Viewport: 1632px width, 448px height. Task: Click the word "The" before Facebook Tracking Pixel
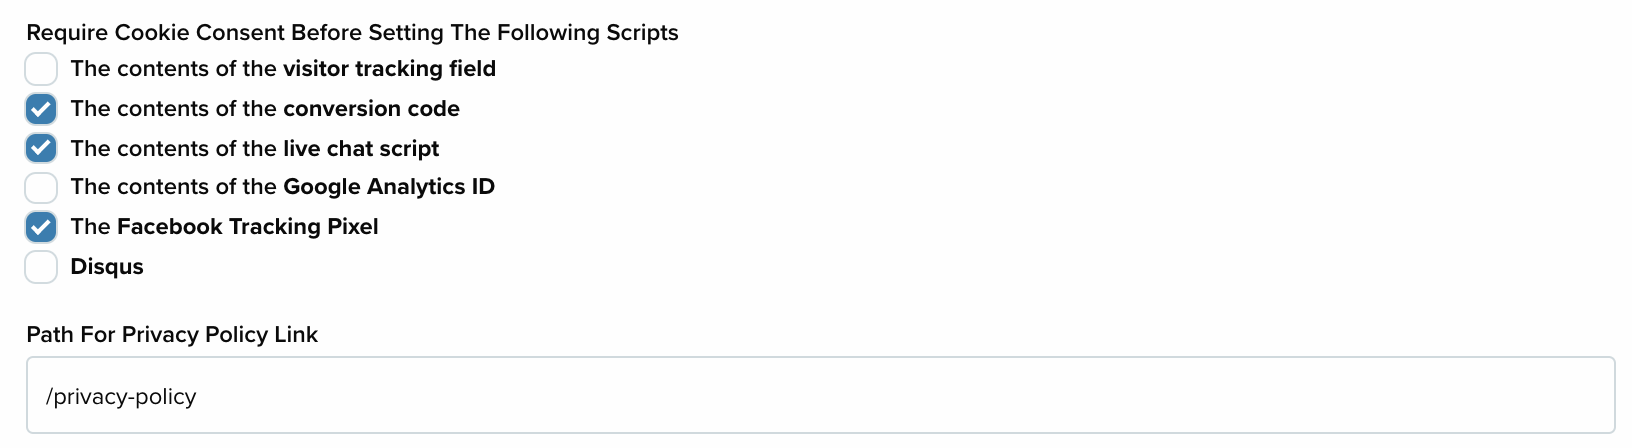coord(90,227)
